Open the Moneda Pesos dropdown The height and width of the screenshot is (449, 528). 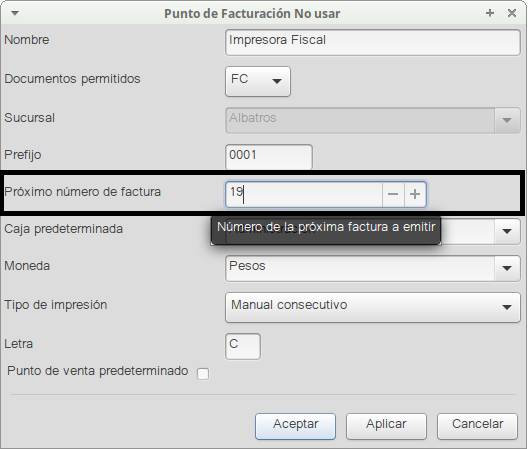(x=373, y=268)
